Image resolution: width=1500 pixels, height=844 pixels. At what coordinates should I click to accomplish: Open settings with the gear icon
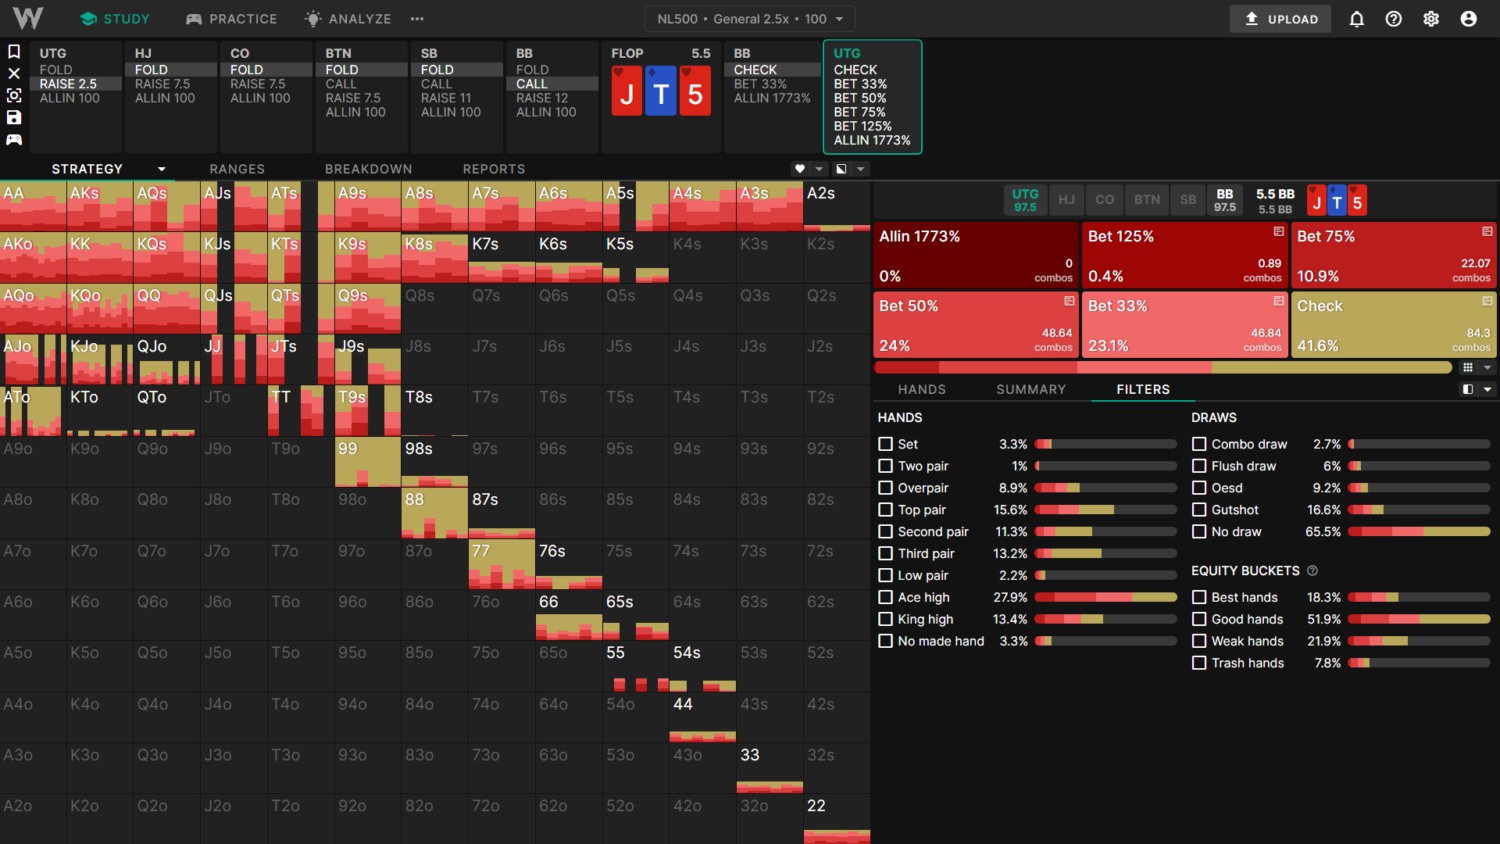tap(1431, 19)
